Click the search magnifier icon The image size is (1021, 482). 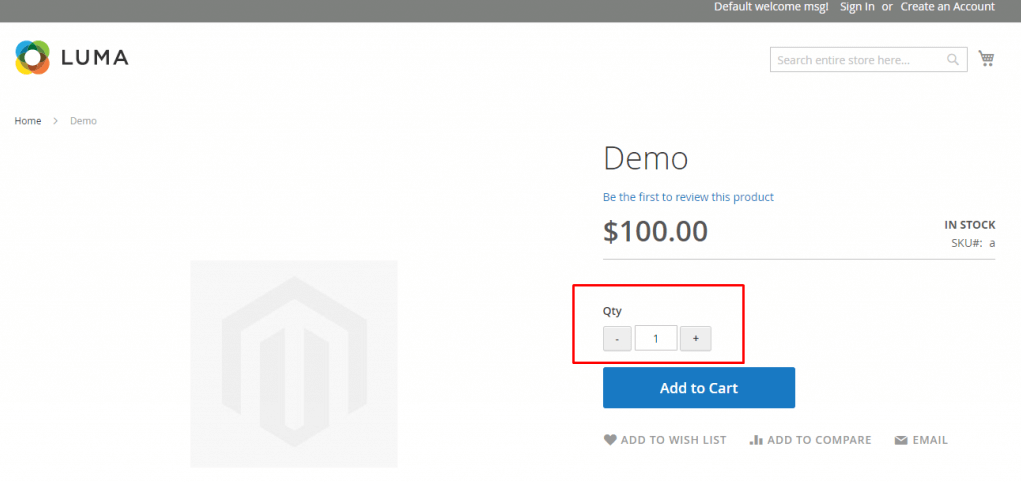click(x=954, y=60)
